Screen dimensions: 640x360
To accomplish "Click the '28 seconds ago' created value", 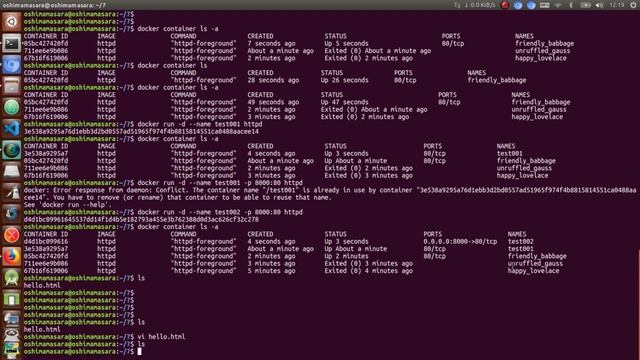I will 273,80.
